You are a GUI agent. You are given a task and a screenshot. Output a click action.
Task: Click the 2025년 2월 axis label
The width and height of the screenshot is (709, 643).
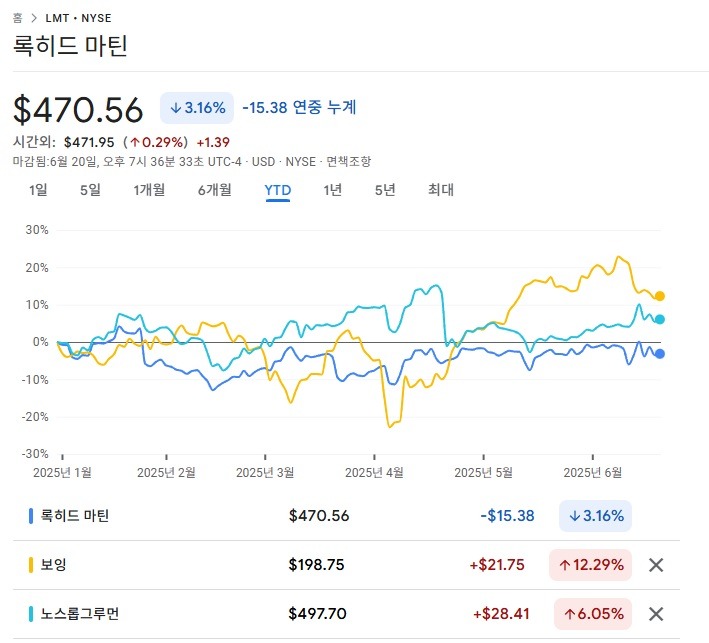click(x=166, y=473)
